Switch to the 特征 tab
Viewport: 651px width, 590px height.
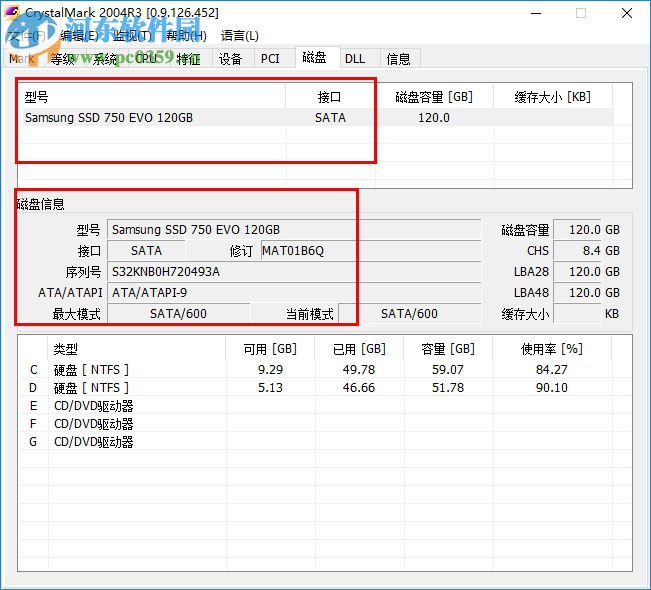pyautogui.click(x=188, y=59)
